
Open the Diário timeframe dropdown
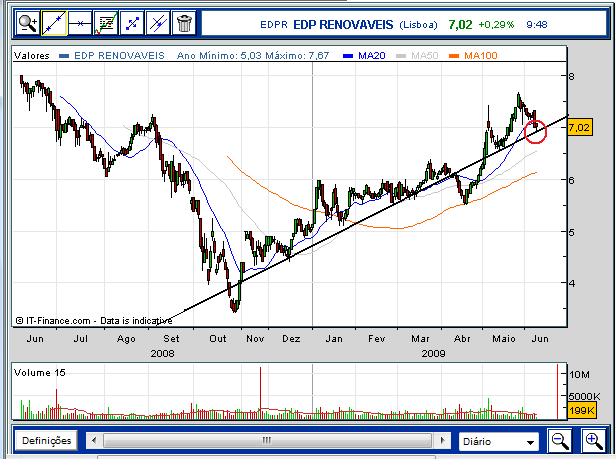(499, 441)
